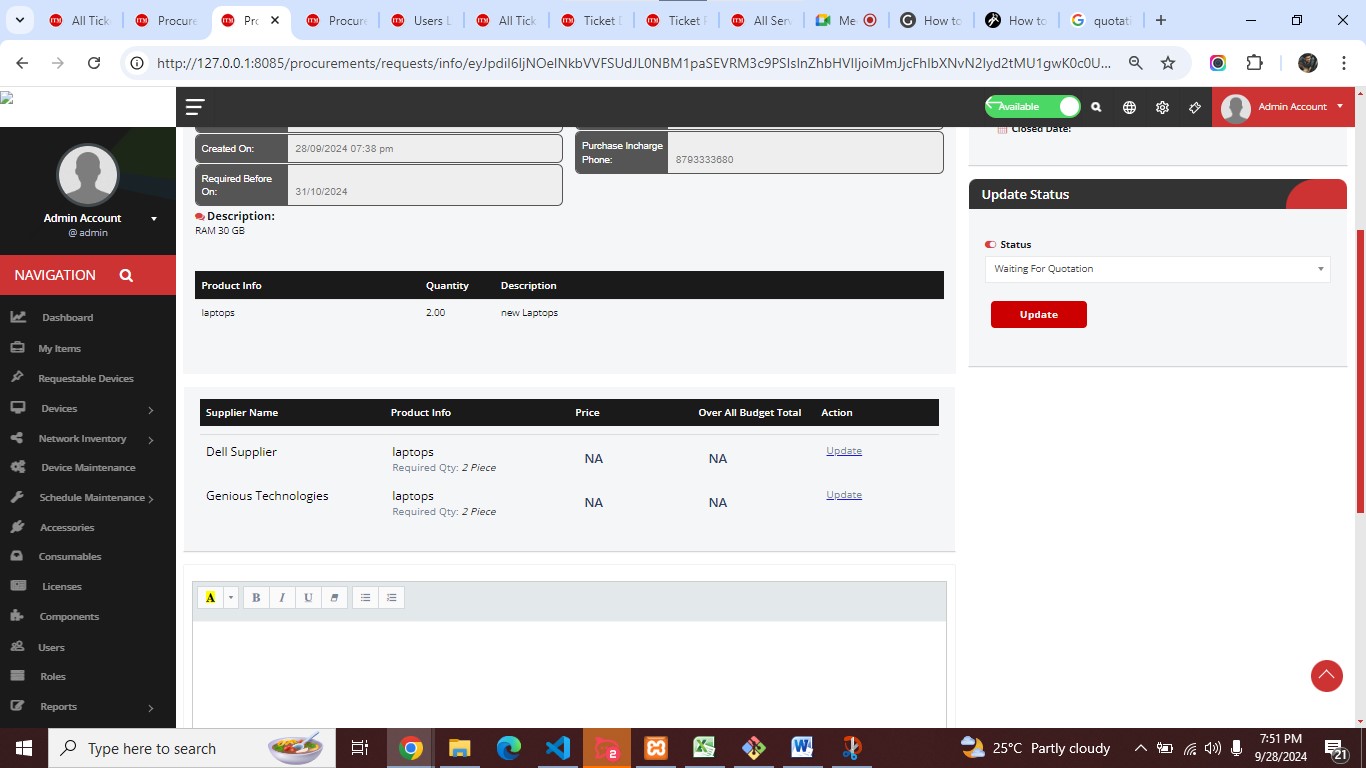Image resolution: width=1366 pixels, height=768 pixels.
Task: Open the text color picker dropdown
Action: [x=230, y=597]
